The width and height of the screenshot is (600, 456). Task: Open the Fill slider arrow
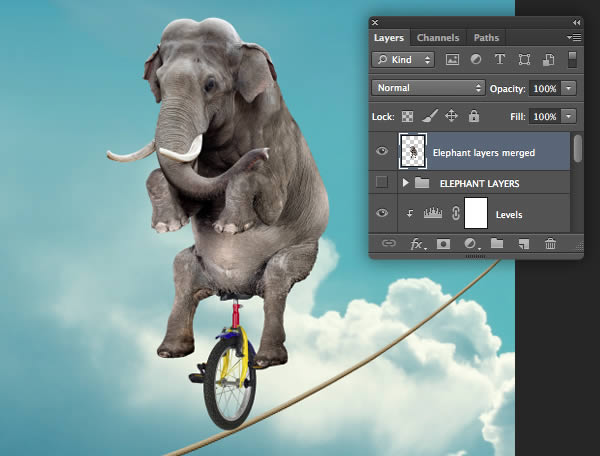pos(569,116)
